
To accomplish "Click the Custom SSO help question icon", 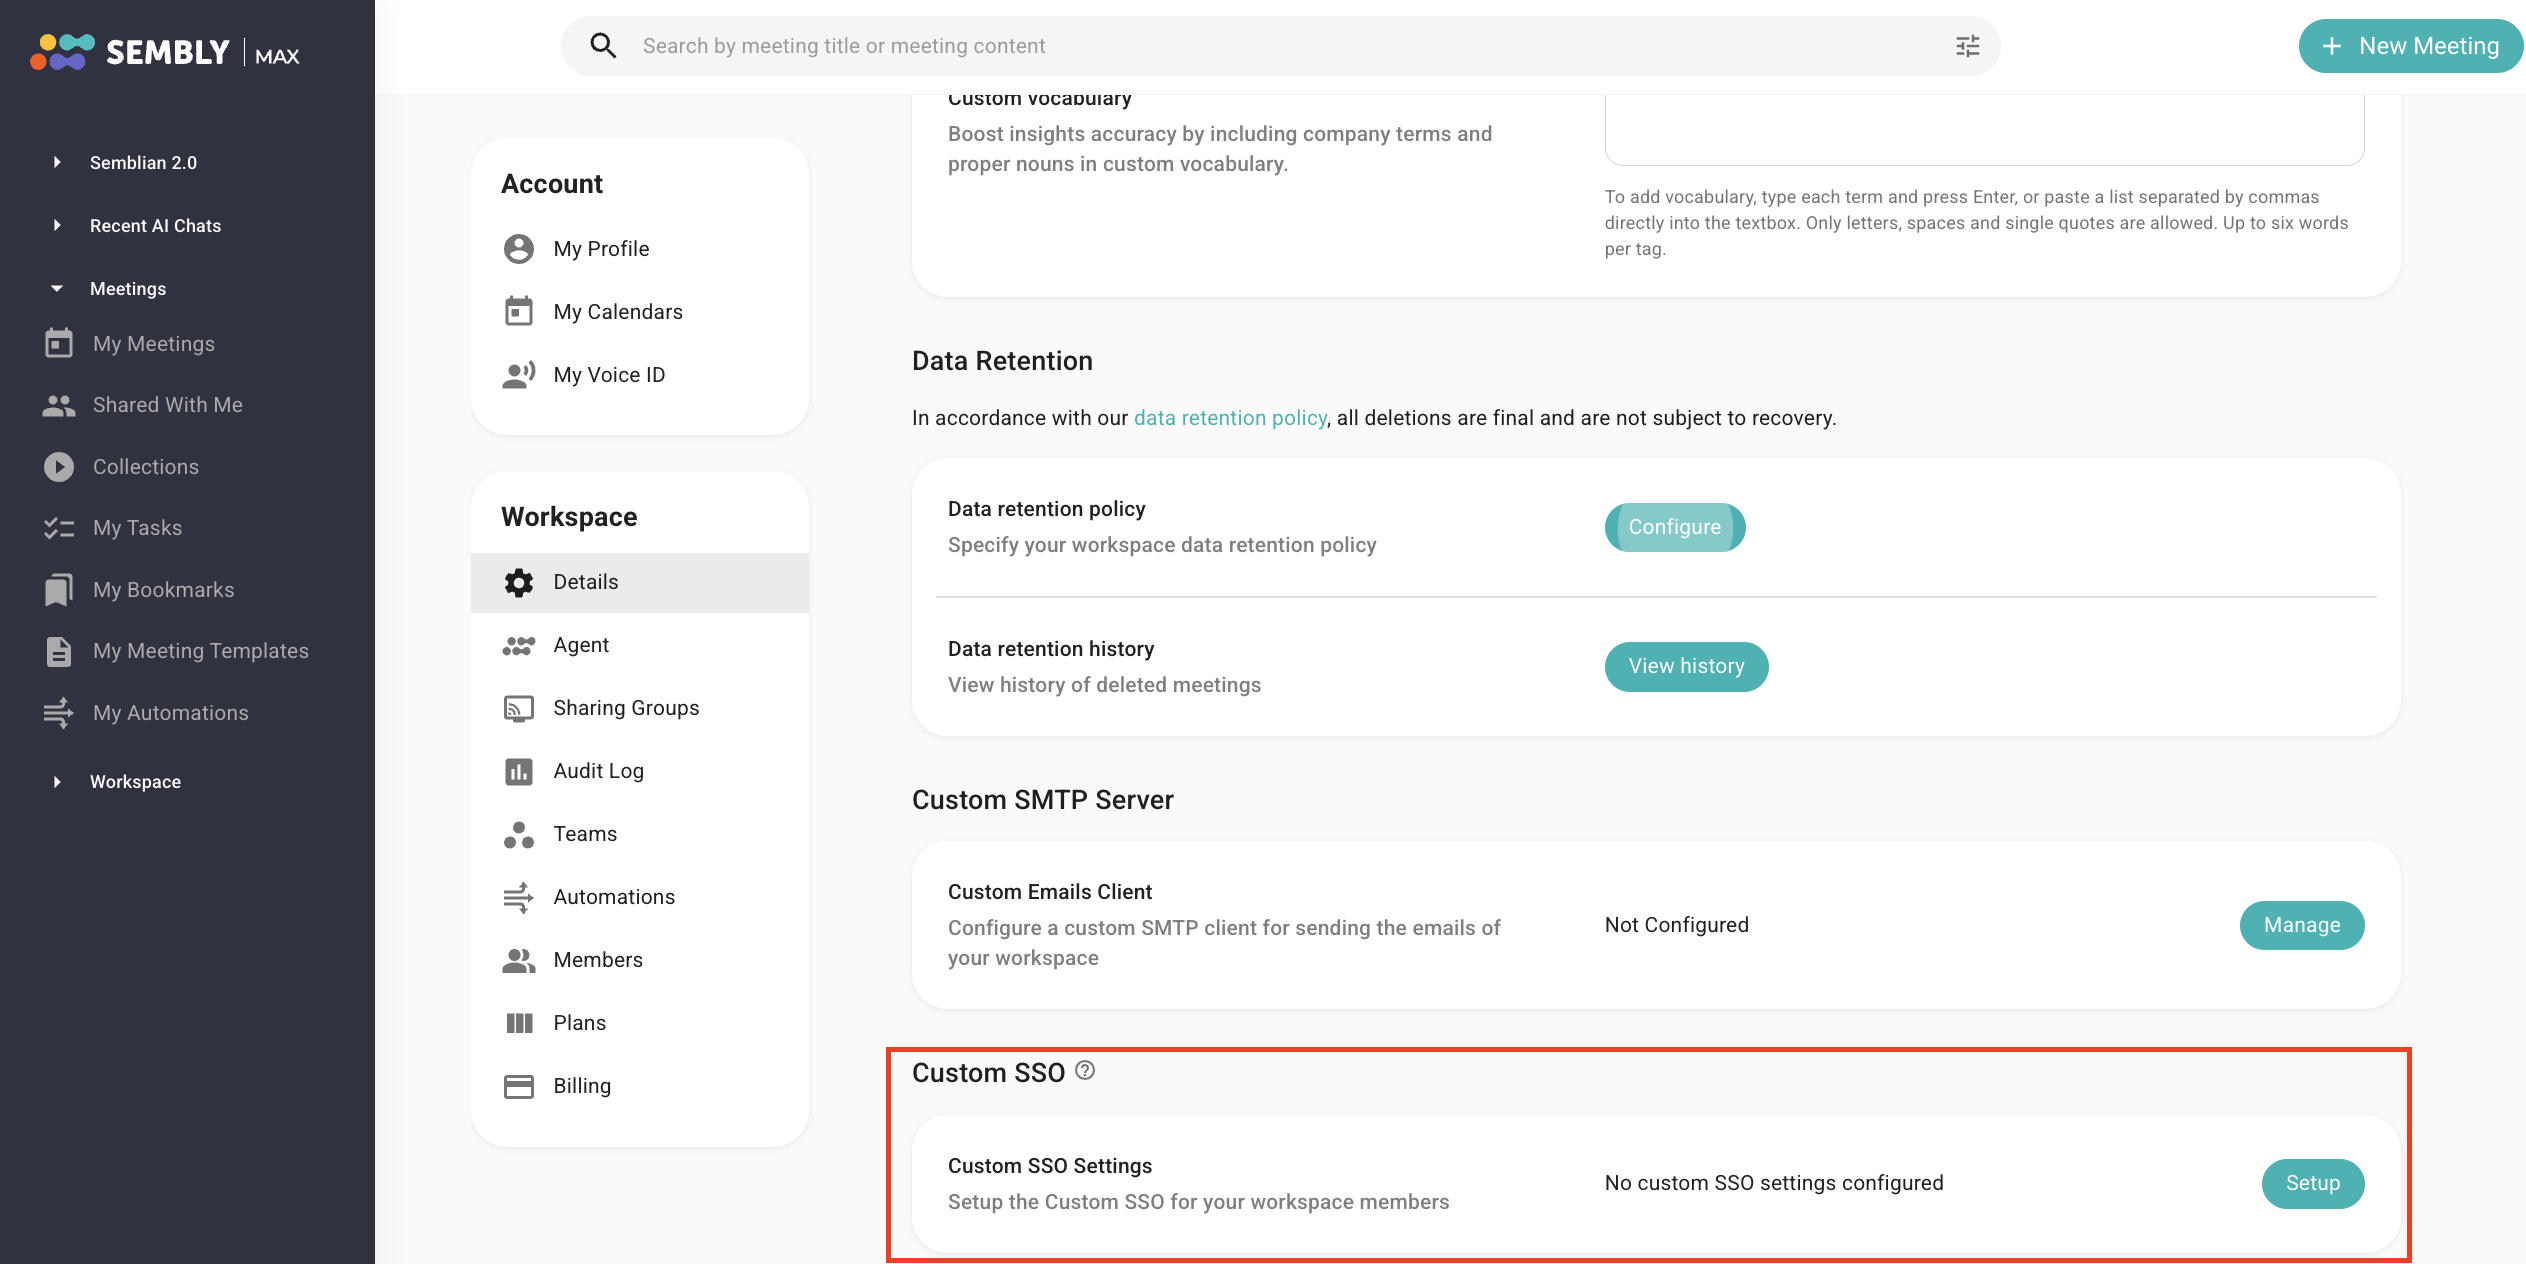I will click(1085, 1071).
